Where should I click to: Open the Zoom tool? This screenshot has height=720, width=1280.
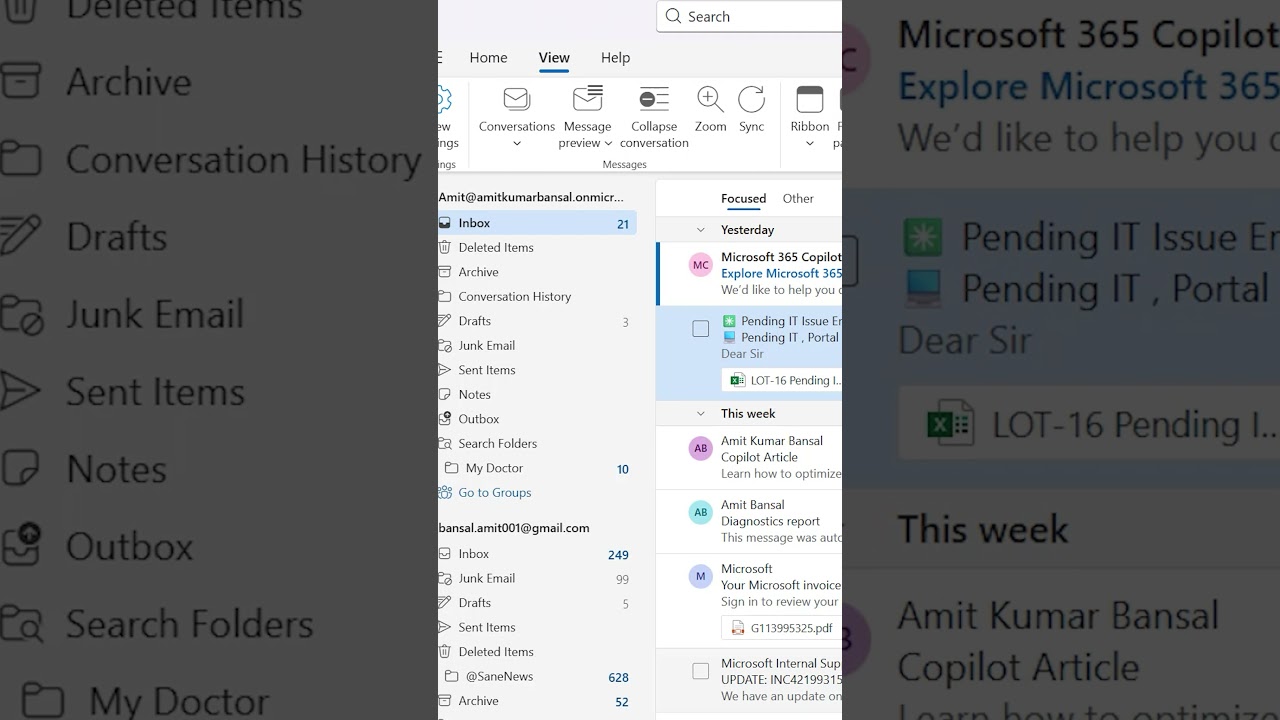[x=710, y=109]
